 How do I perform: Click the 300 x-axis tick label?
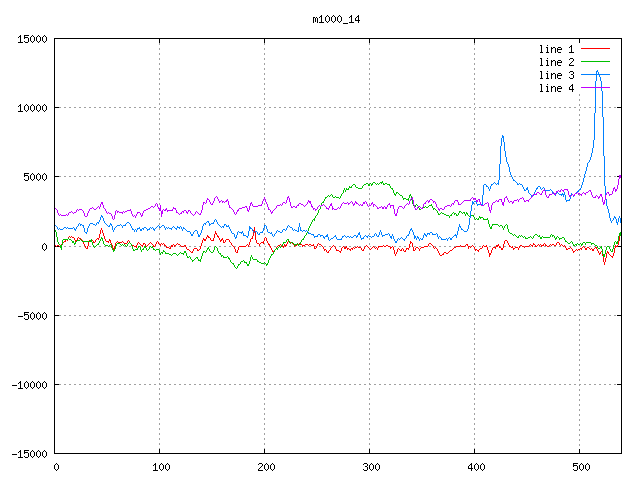370,467
